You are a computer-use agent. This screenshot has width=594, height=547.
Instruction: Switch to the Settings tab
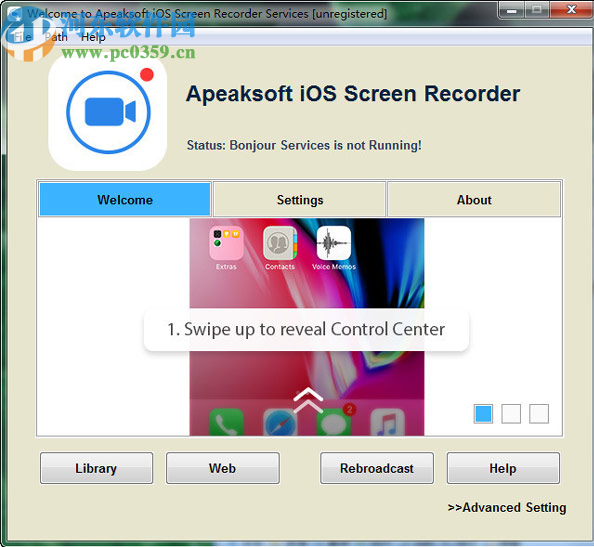click(x=300, y=200)
